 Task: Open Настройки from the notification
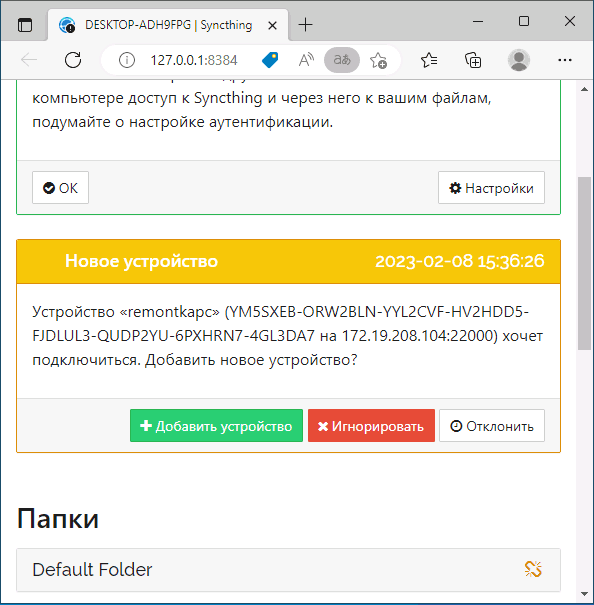coord(491,188)
